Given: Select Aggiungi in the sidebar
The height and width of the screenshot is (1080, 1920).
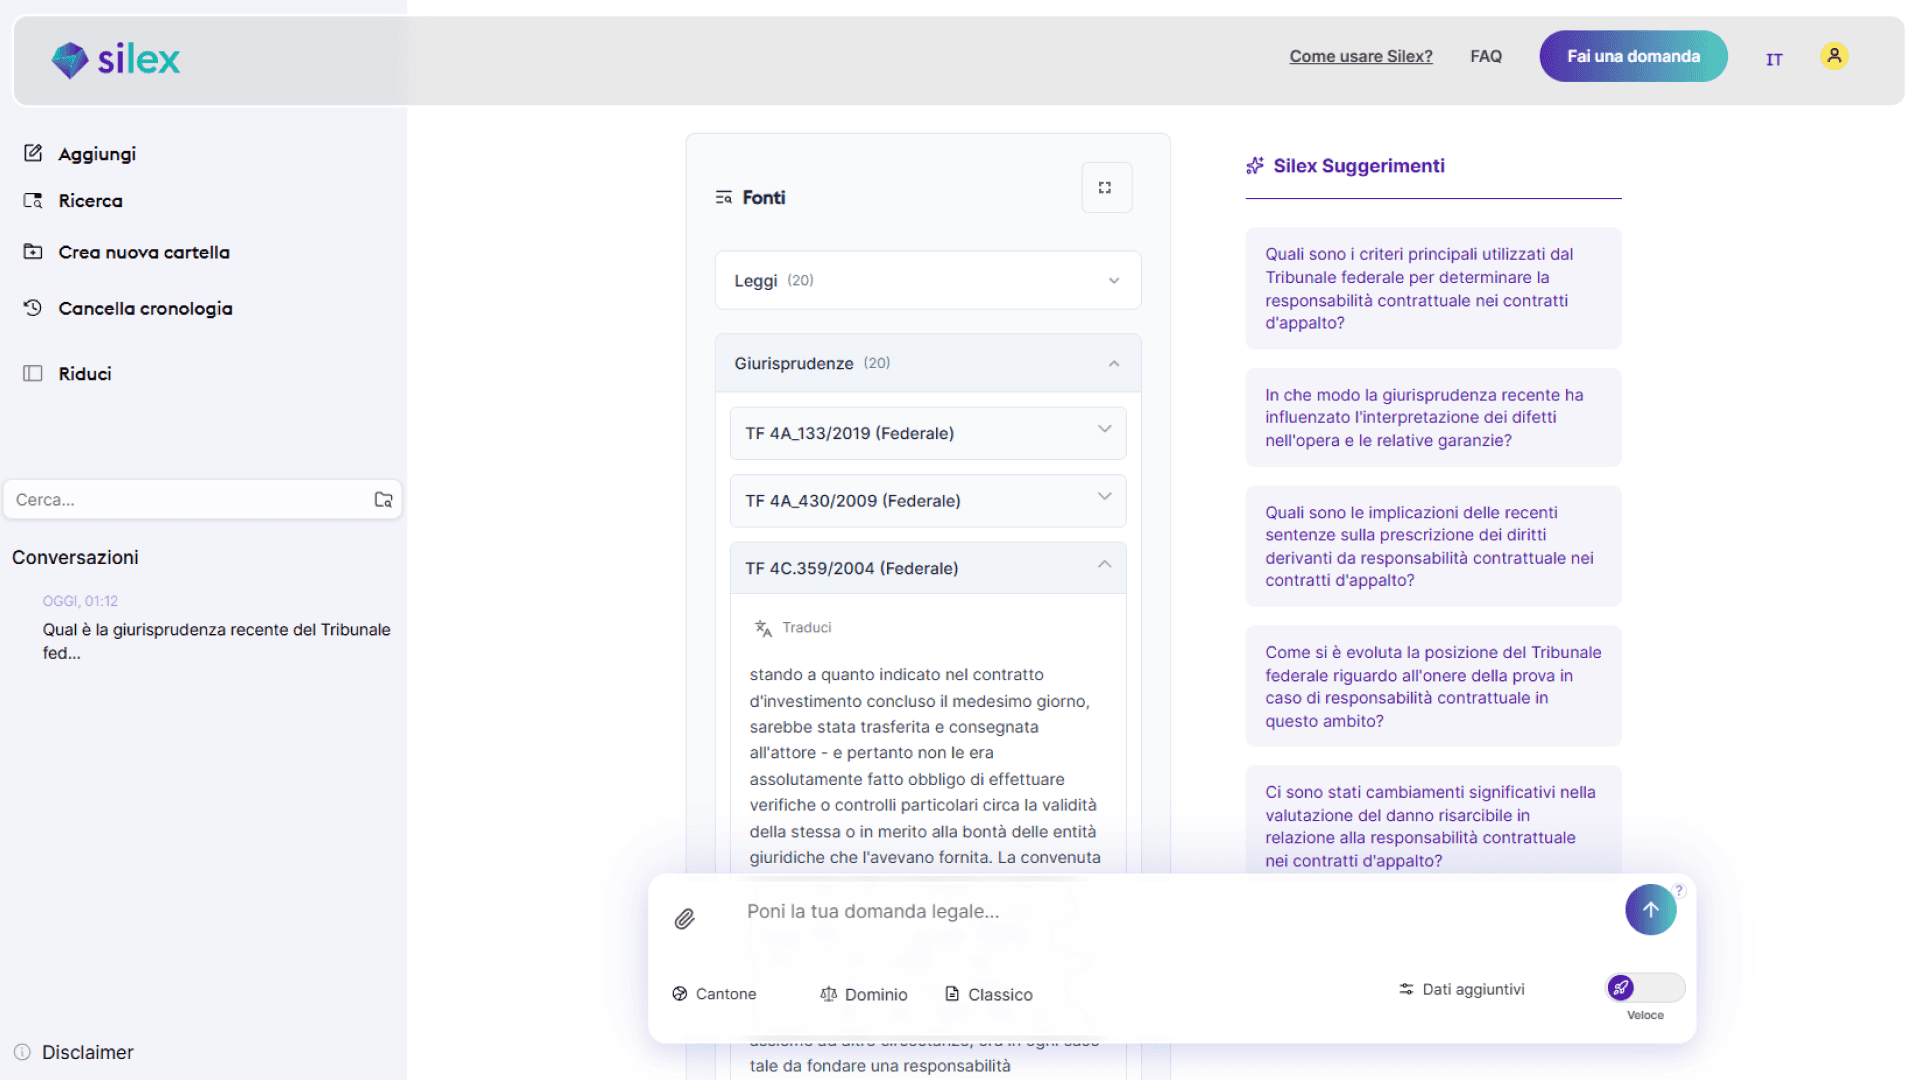Looking at the screenshot, I should pyautogui.click(x=96, y=154).
